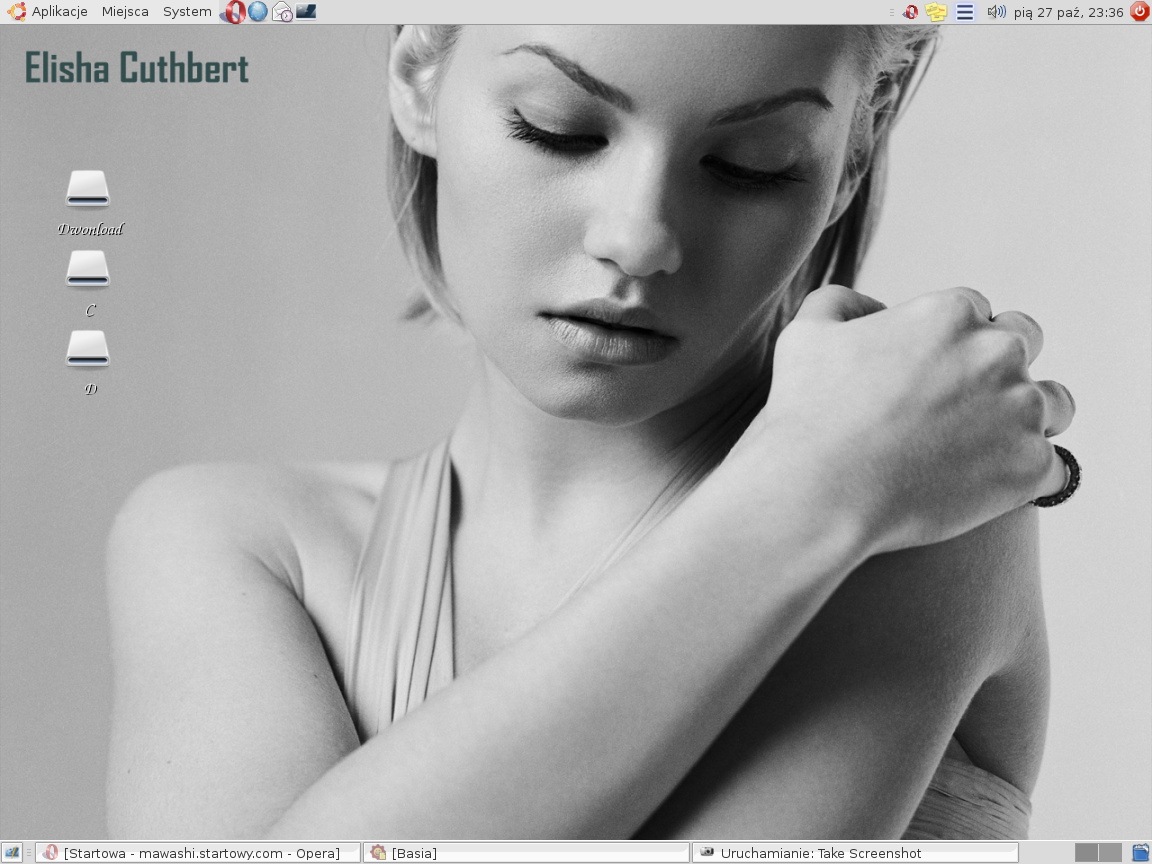Open the Miejsca menu
Image resolution: width=1152 pixels, height=864 pixels.
[x=125, y=12]
